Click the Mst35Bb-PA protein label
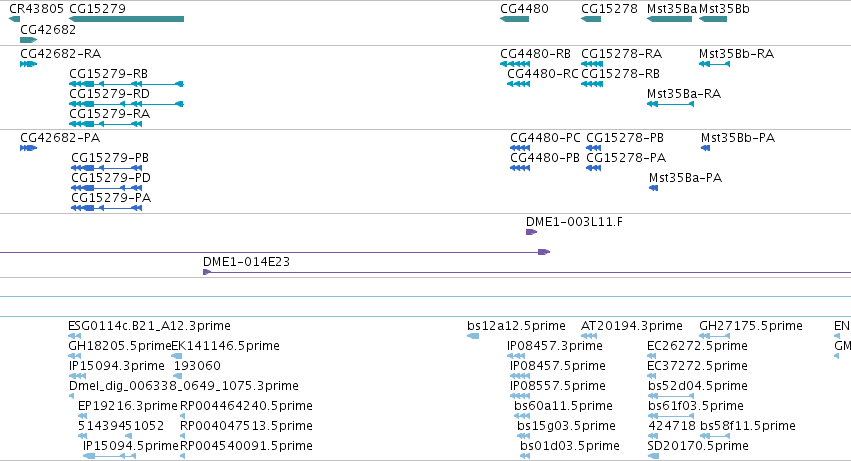Image resolution: width=851 pixels, height=461 pixels. click(x=738, y=138)
